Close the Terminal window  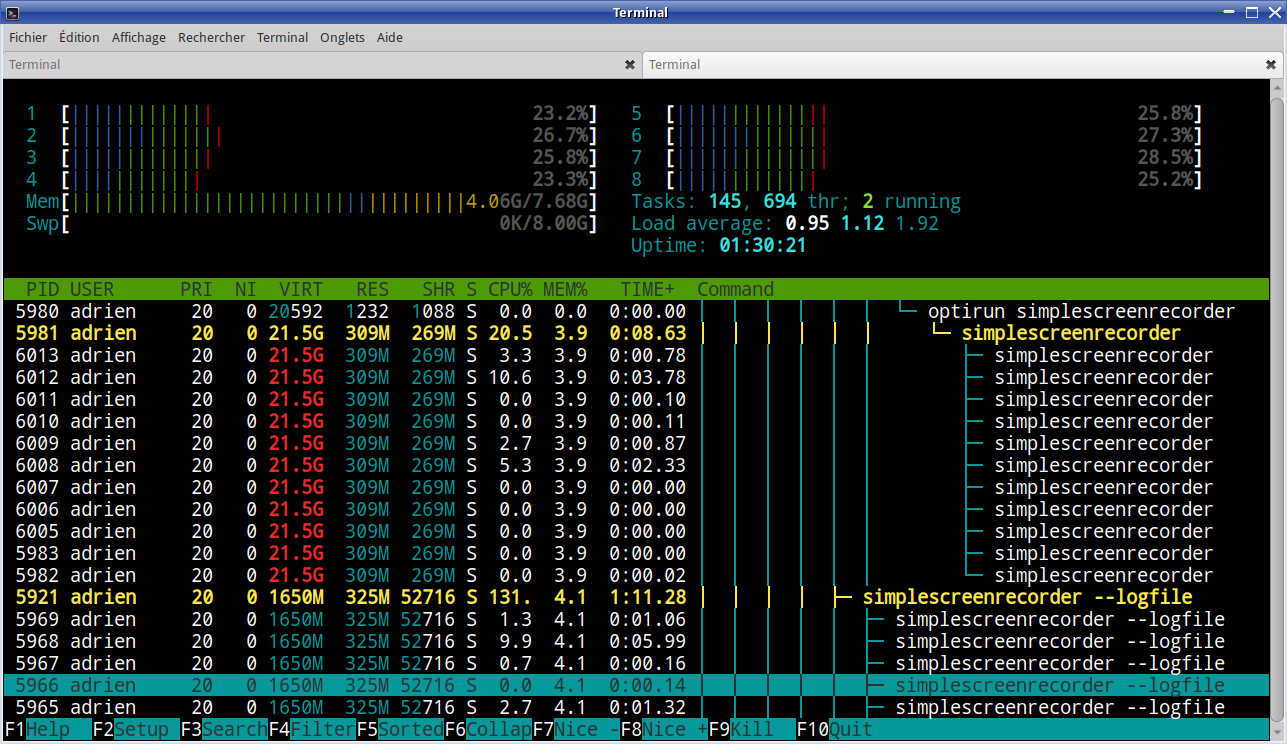1273,12
